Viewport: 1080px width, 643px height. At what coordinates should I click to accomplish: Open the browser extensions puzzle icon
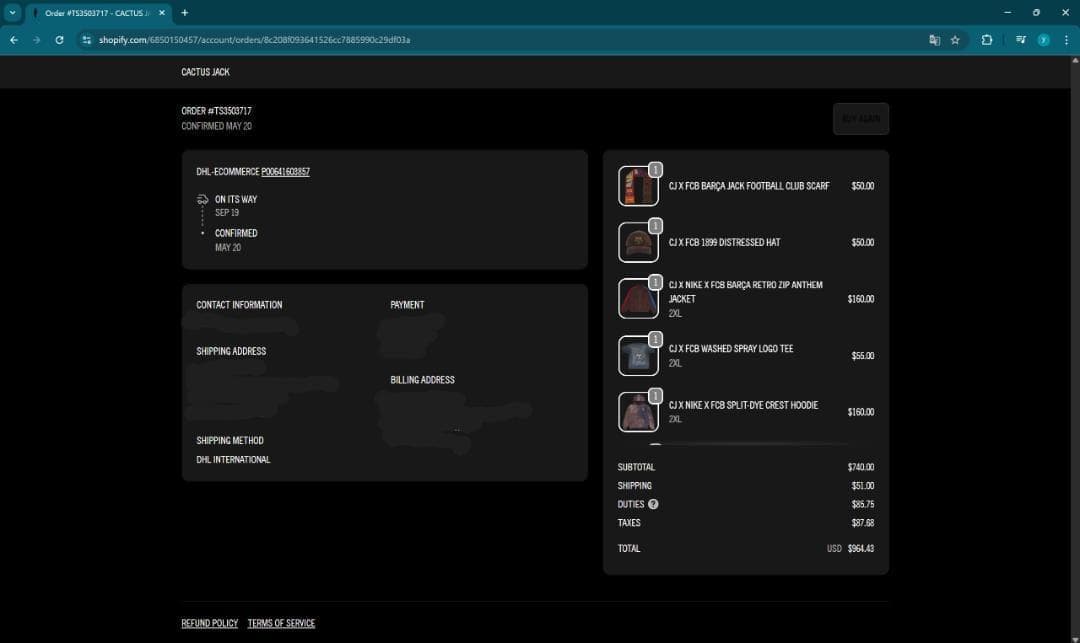pos(987,40)
